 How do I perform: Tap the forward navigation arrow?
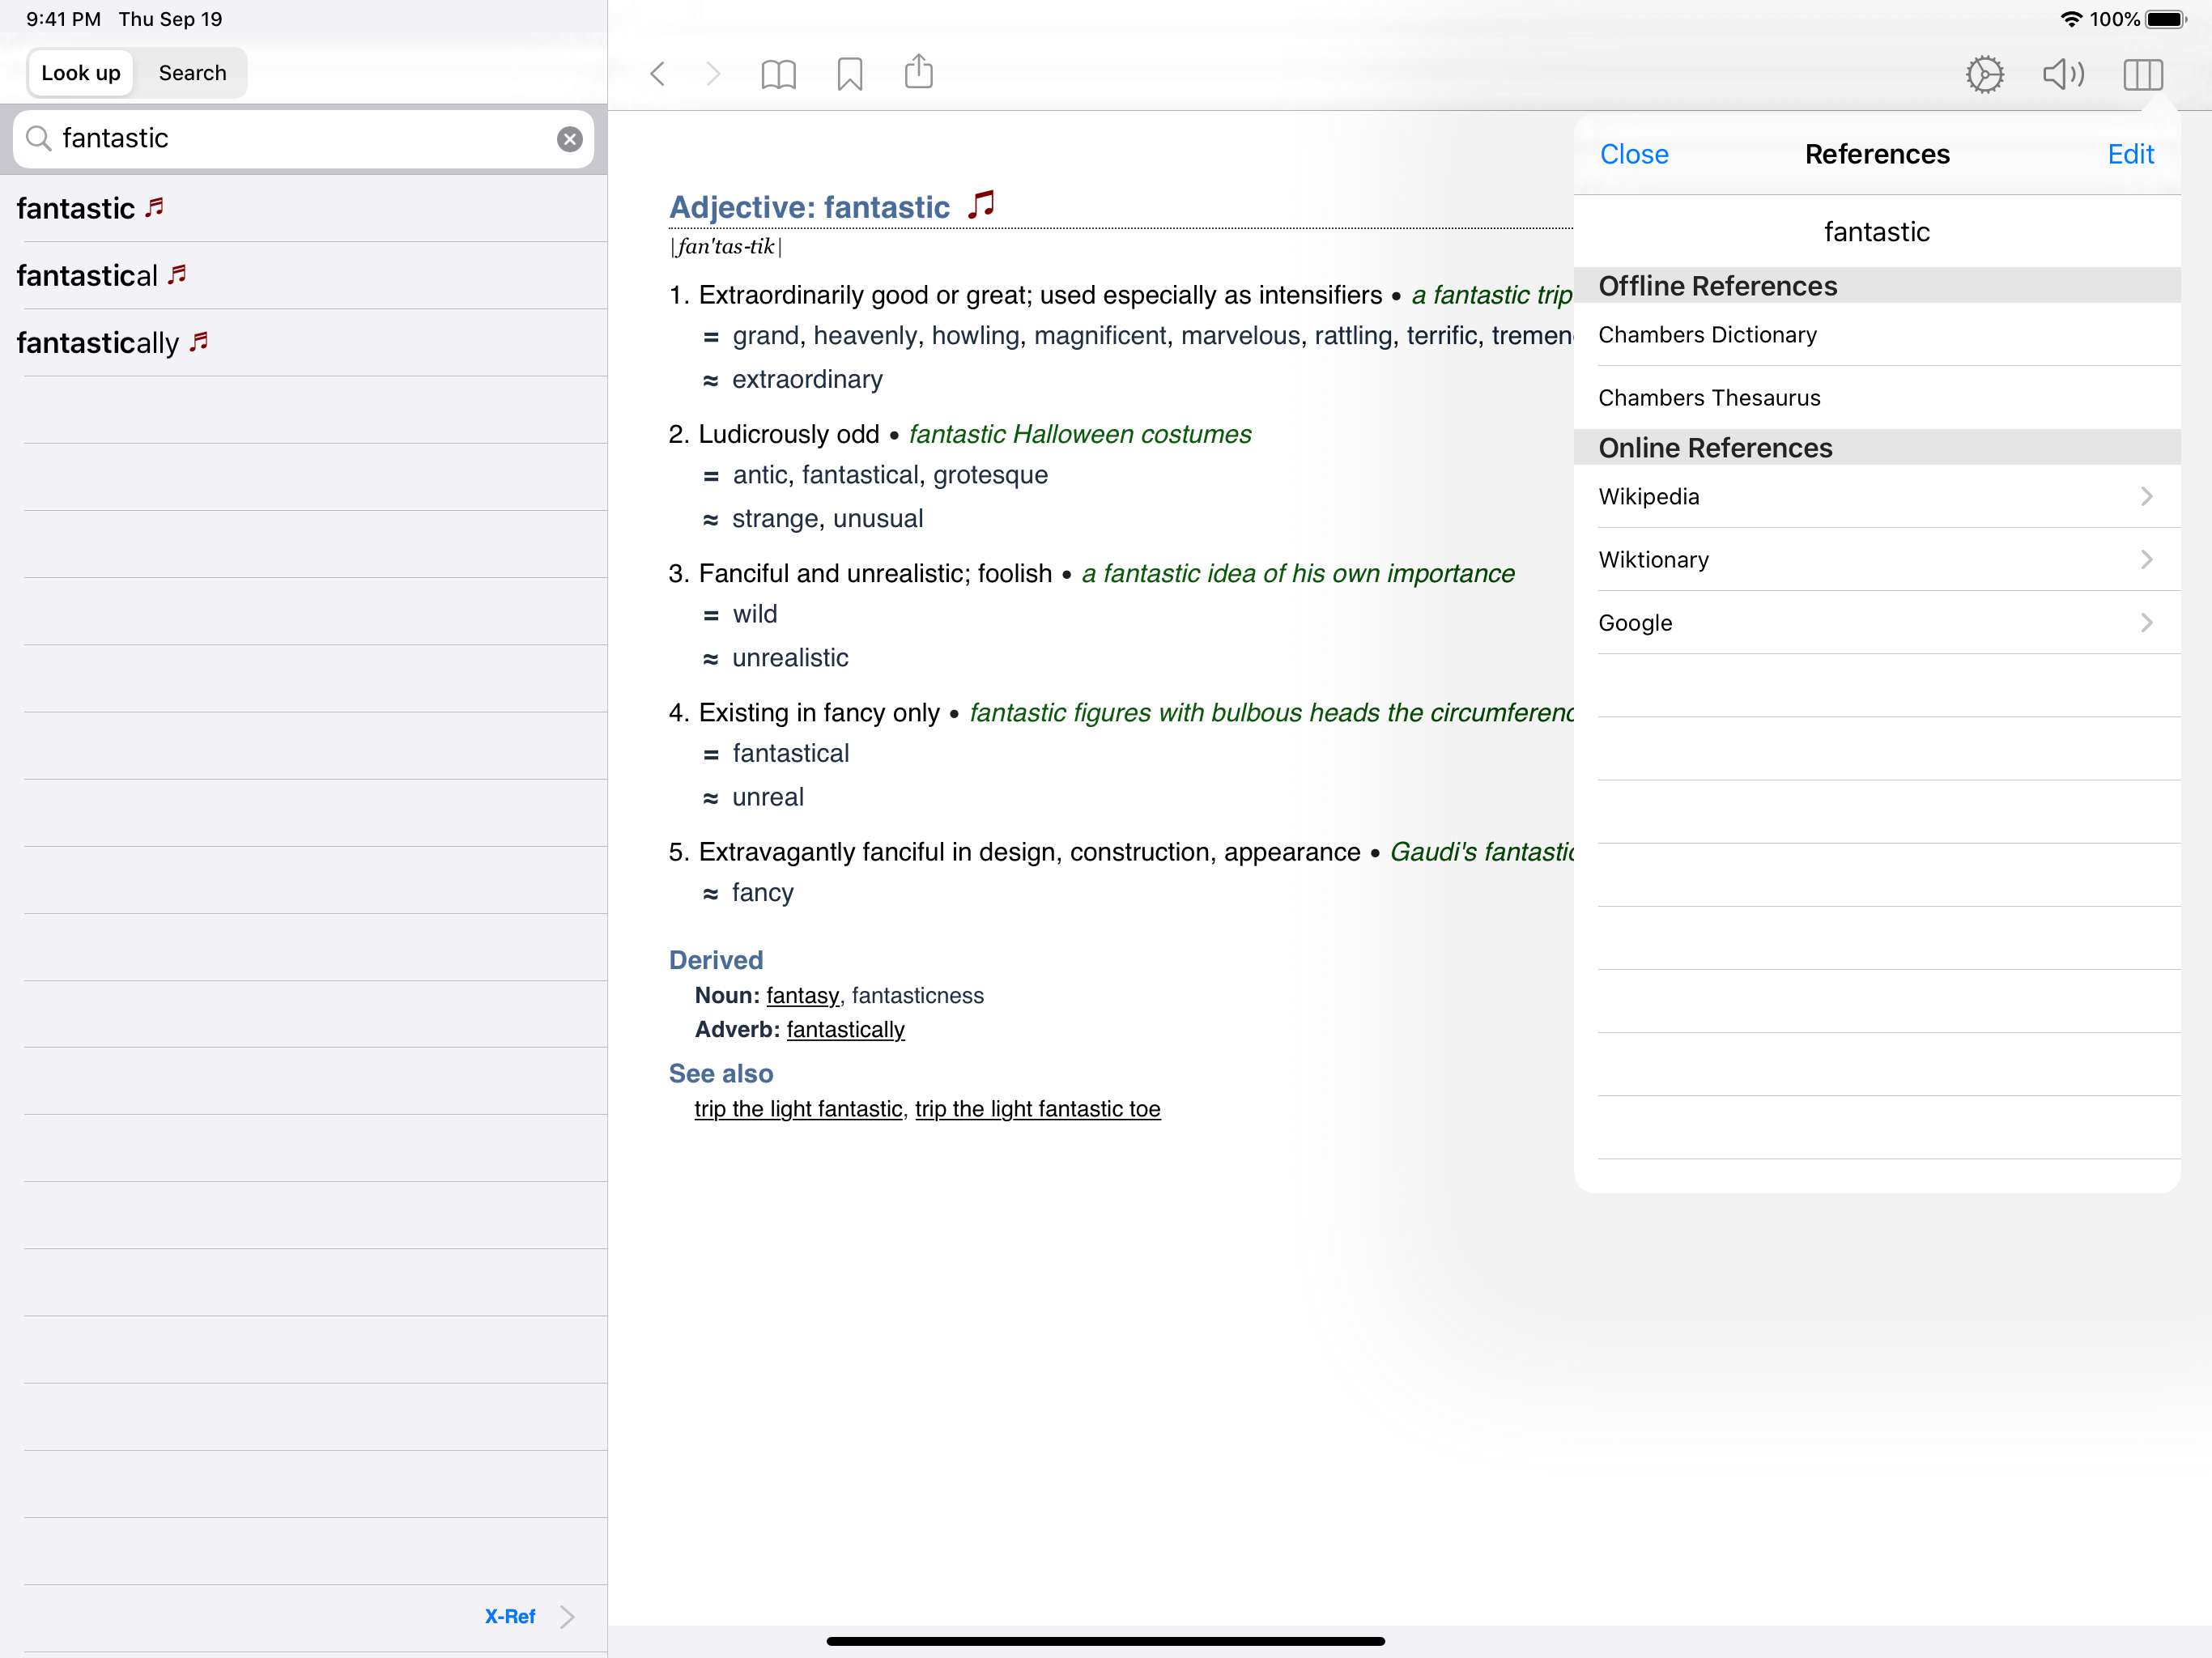coord(713,73)
